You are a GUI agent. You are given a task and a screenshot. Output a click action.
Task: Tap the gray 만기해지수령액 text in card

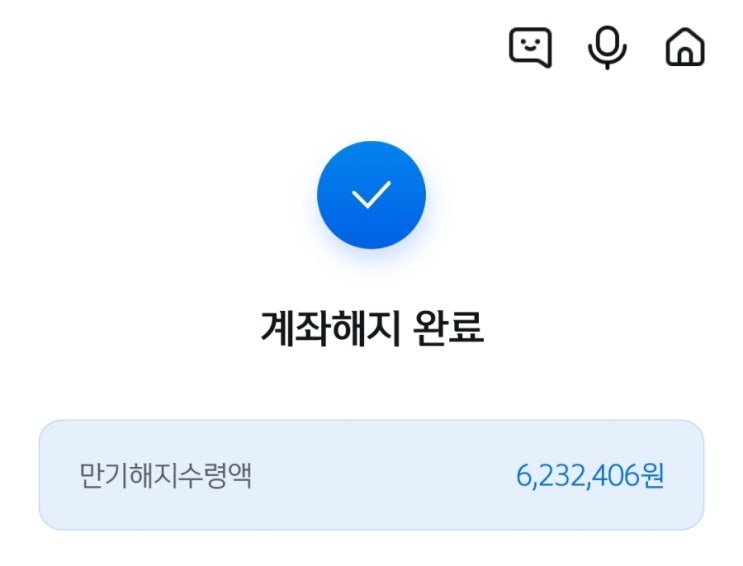pos(165,475)
